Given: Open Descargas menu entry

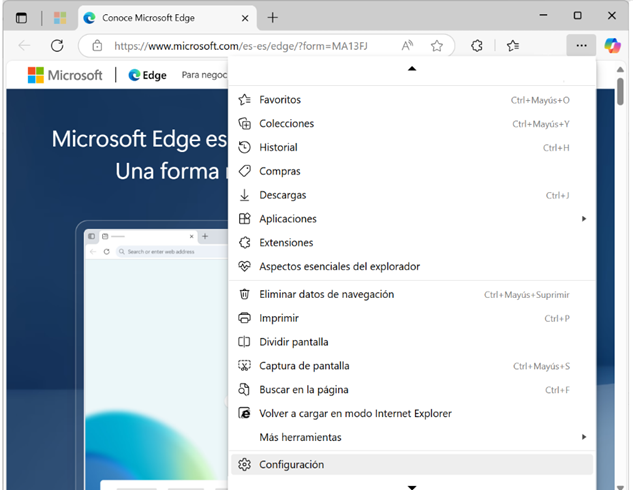Looking at the screenshot, I should click(412, 195).
